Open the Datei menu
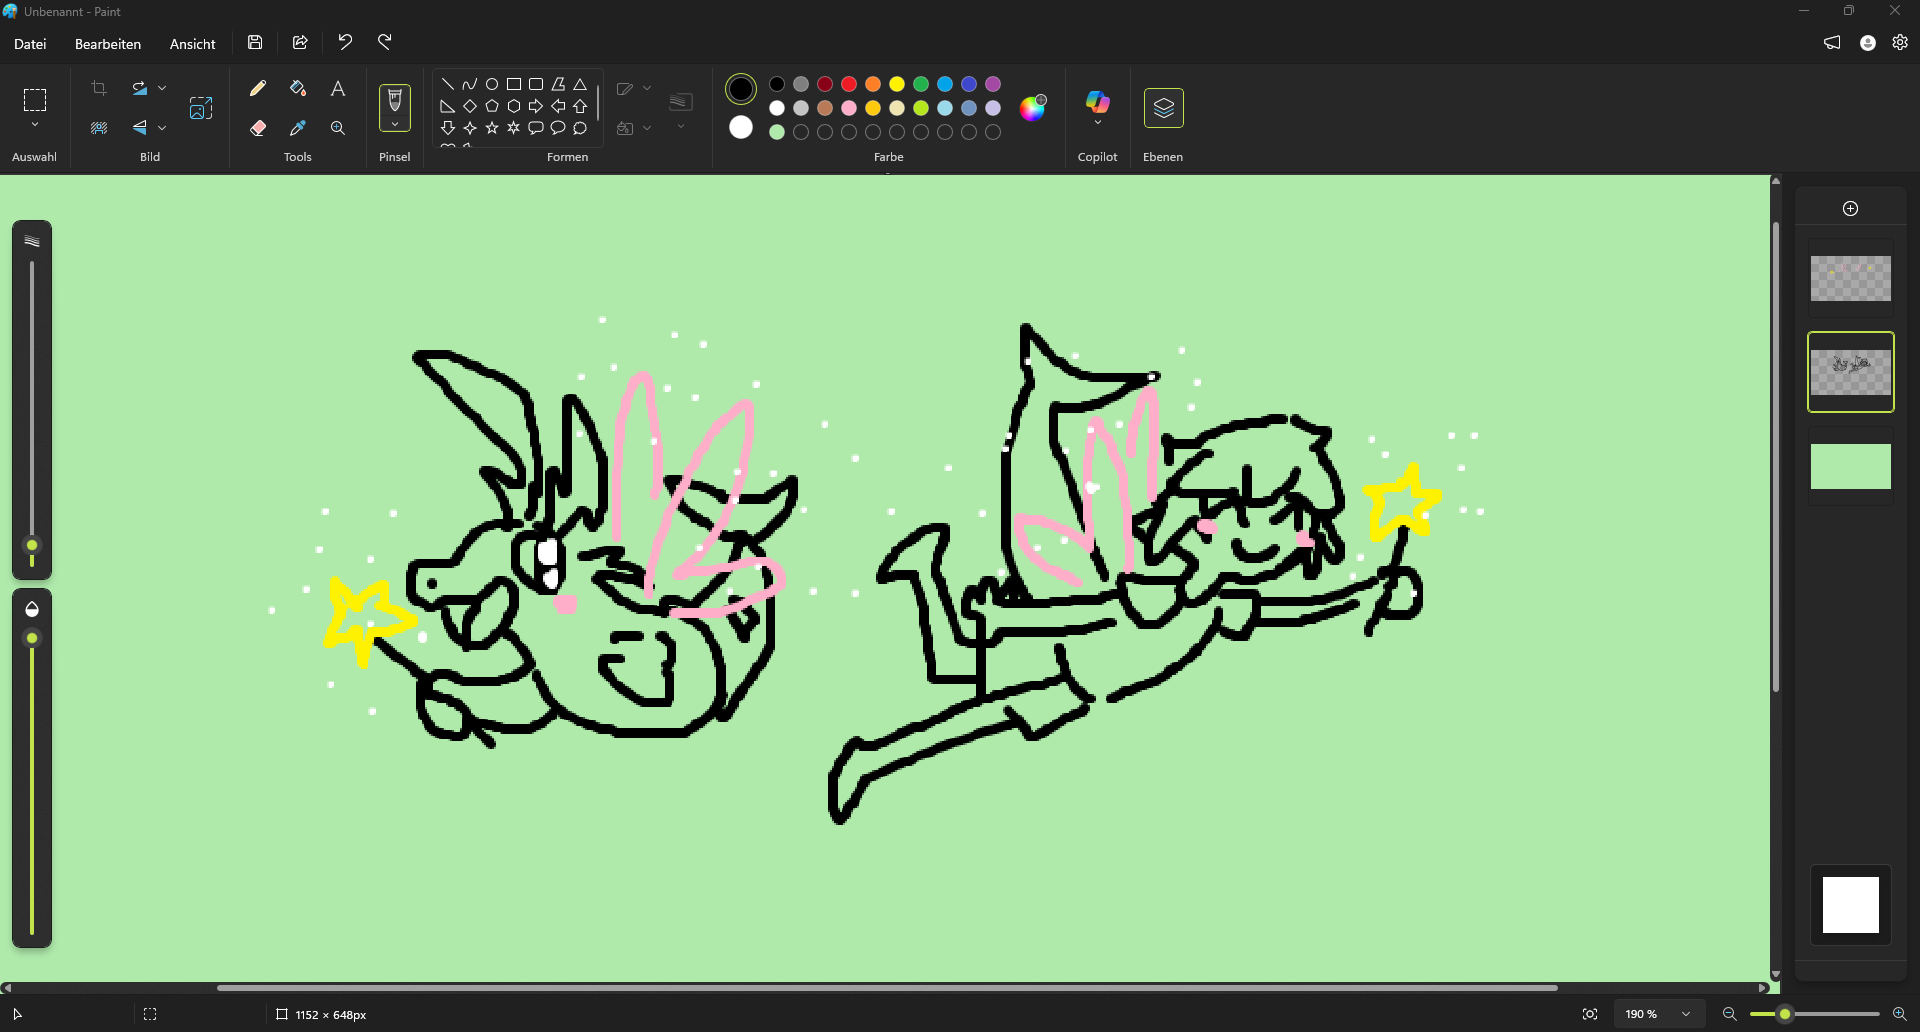Screen dimensions: 1920x1032 (x=30, y=44)
